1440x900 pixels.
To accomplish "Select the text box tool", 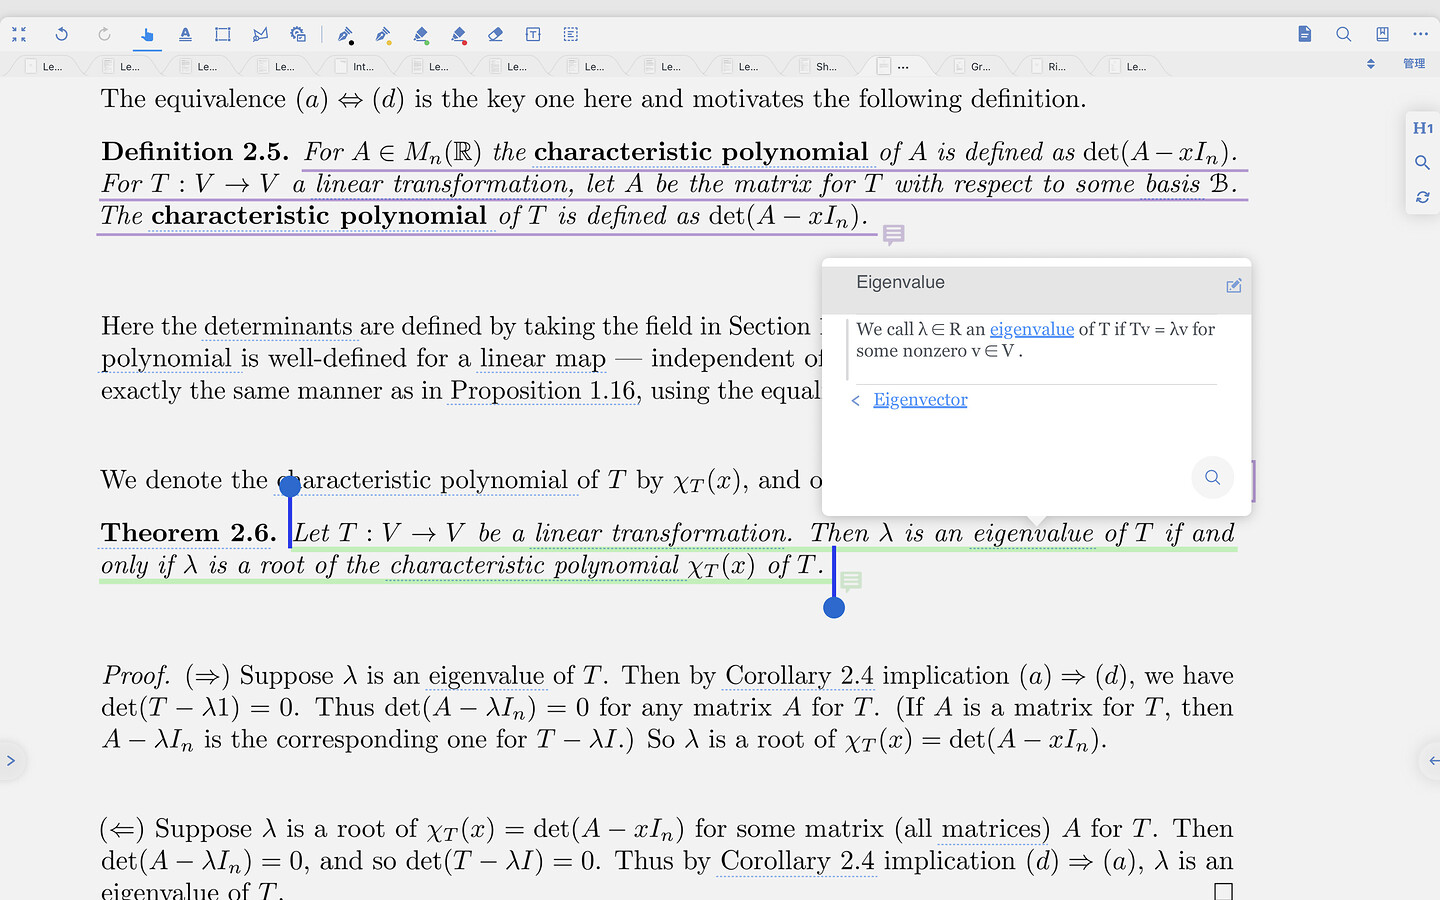I will 533,34.
